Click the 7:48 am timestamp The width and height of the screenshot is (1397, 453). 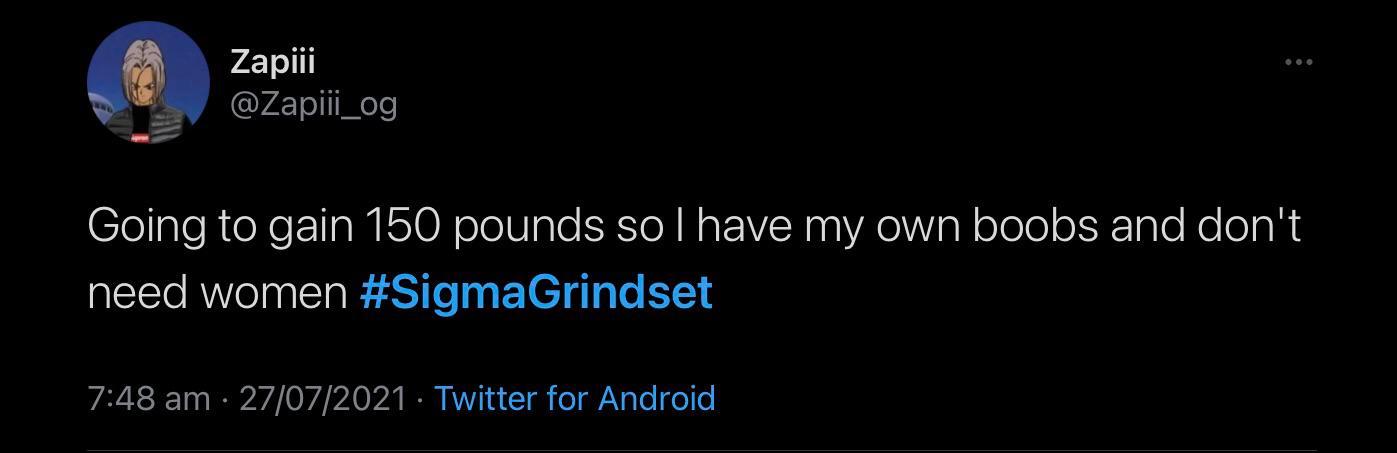tap(149, 398)
